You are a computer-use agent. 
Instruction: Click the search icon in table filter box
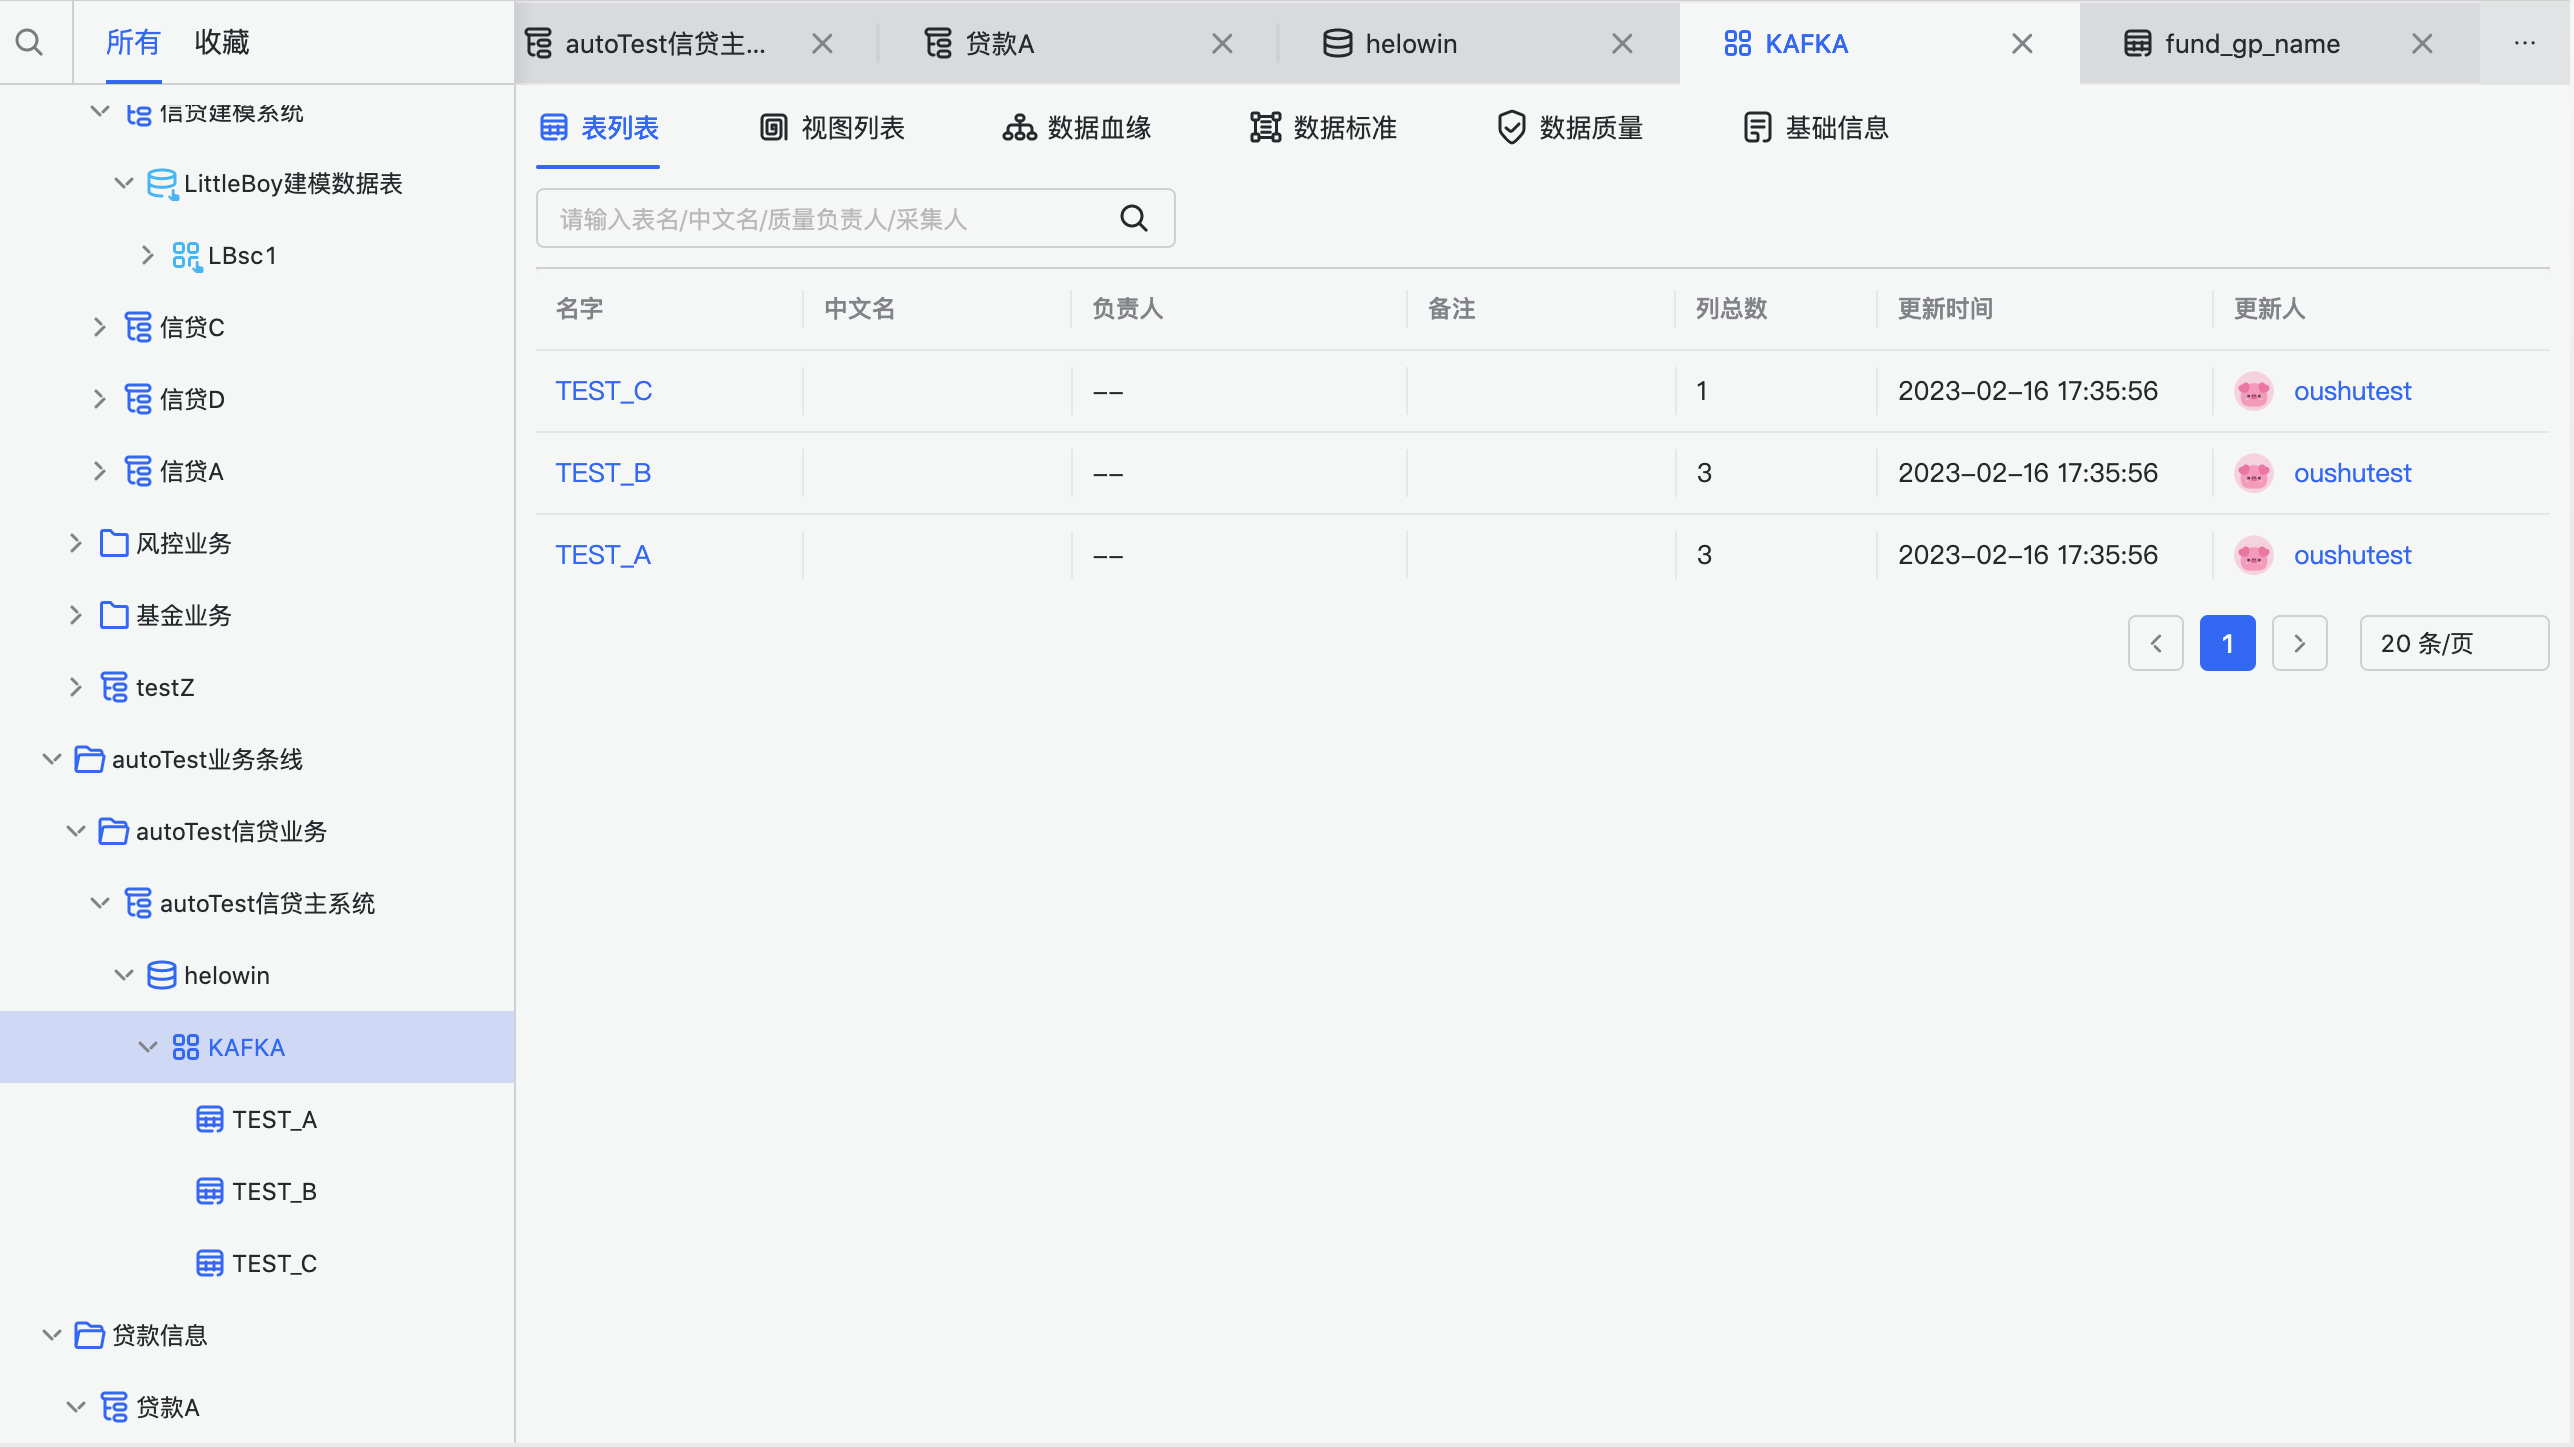tap(1133, 218)
